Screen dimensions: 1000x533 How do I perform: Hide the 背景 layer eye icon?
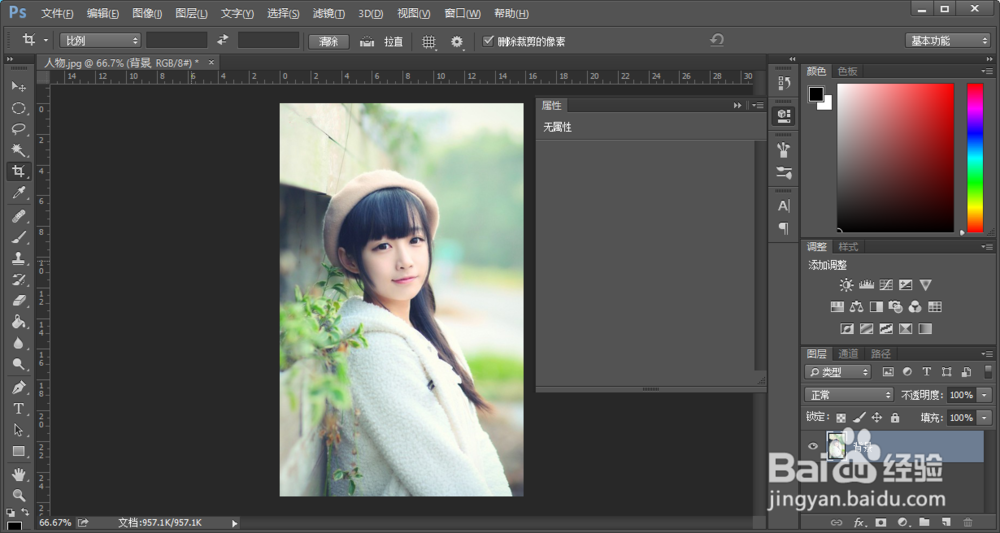click(812, 446)
